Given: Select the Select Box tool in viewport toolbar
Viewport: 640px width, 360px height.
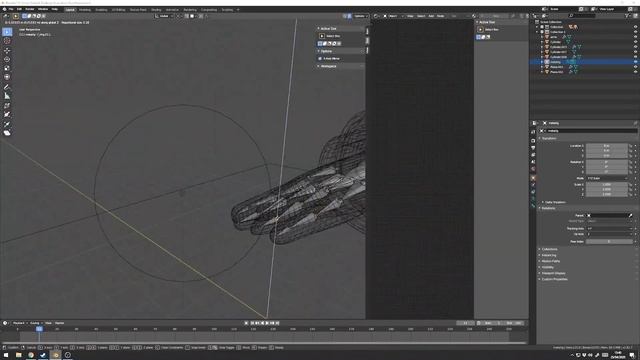Looking at the screenshot, I should [7, 32].
